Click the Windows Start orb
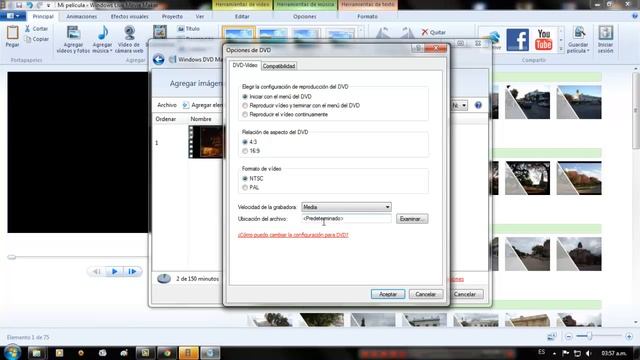 (12, 352)
